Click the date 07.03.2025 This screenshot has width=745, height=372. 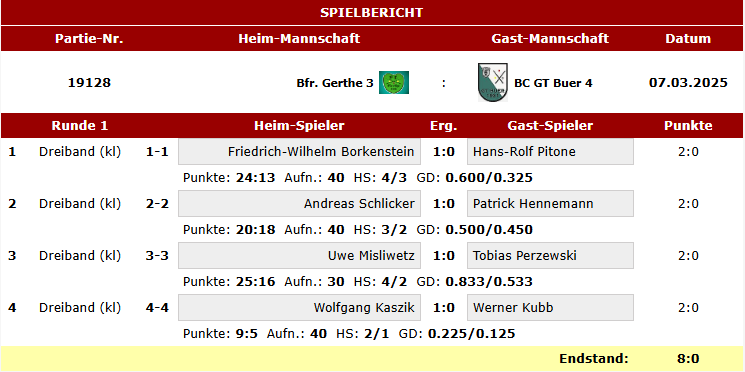pos(688,83)
